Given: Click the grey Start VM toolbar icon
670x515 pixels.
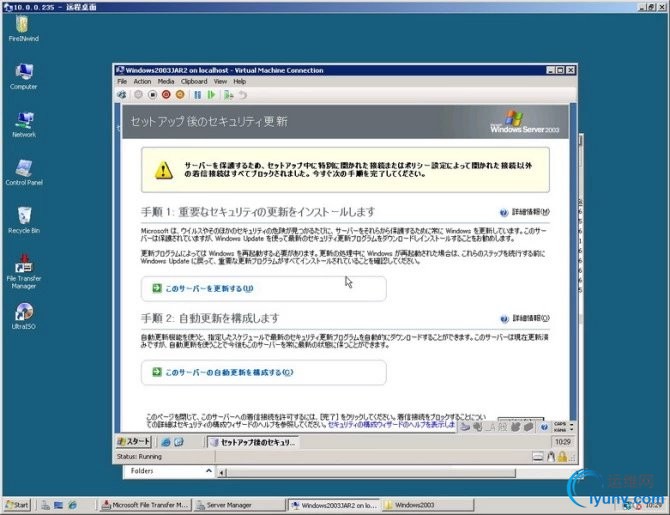Looking at the screenshot, I should tap(138, 95).
